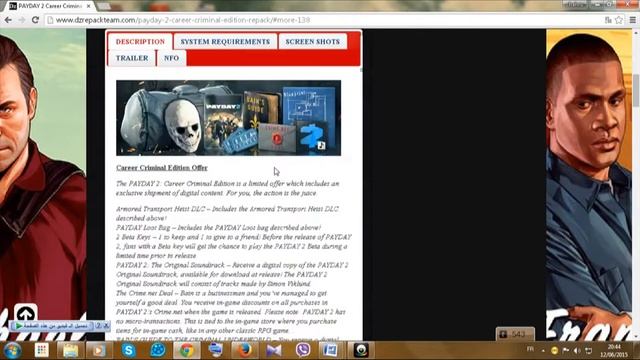Image resolution: width=640 pixels, height=360 pixels.
Task: Launch Firefox from the taskbar
Action: [244, 350]
